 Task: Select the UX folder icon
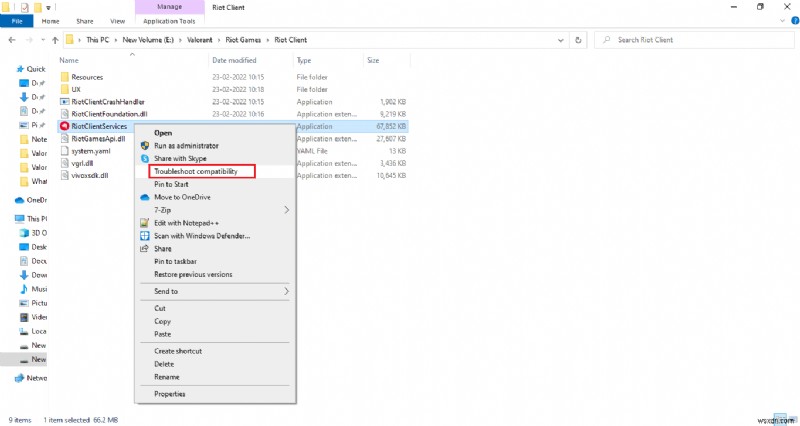point(64,89)
